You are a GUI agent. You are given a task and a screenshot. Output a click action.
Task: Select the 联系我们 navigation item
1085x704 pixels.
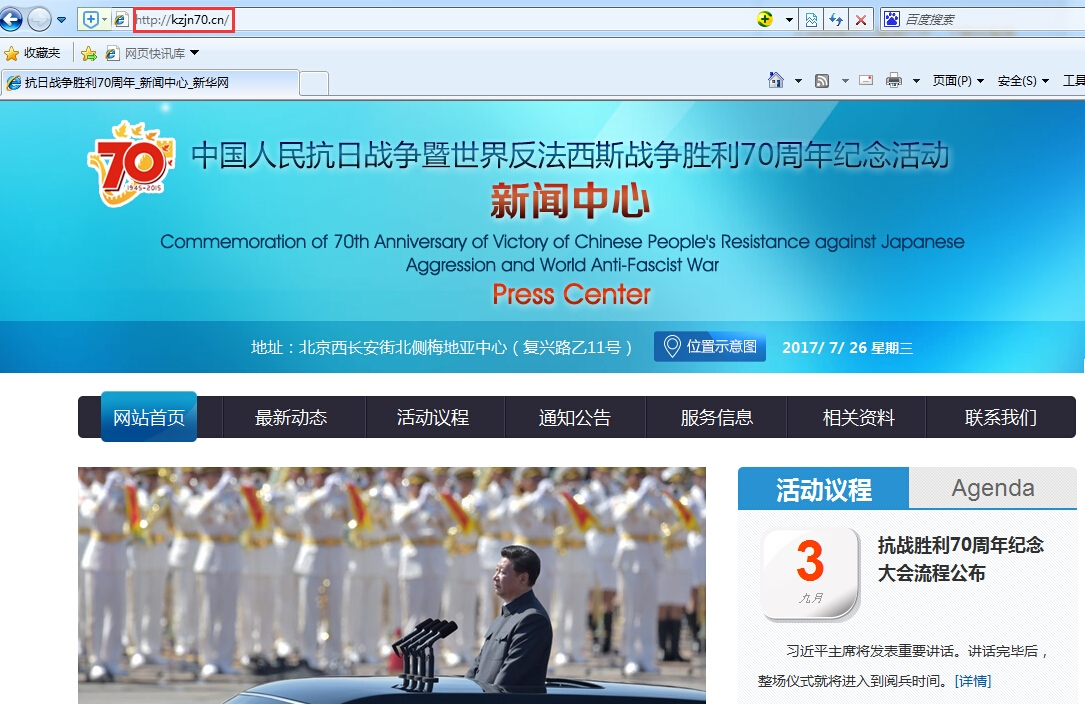point(1000,418)
